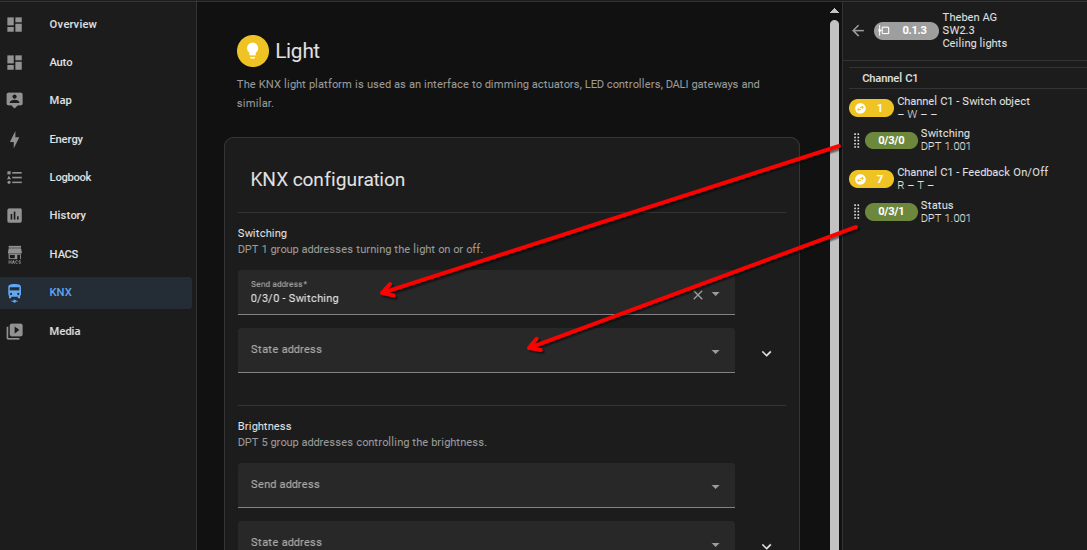
Task: Open the Switching State address dropdown
Action: click(486, 350)
